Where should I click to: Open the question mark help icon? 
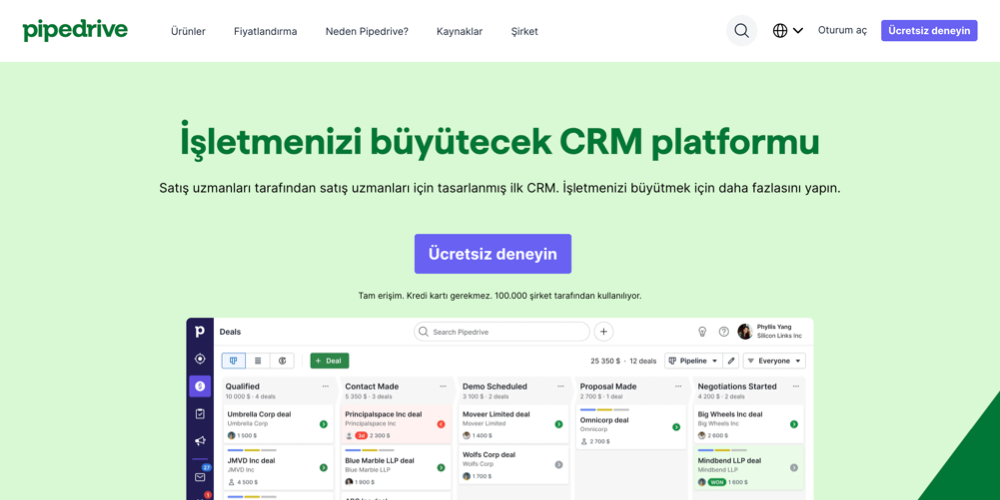point(723,332)
